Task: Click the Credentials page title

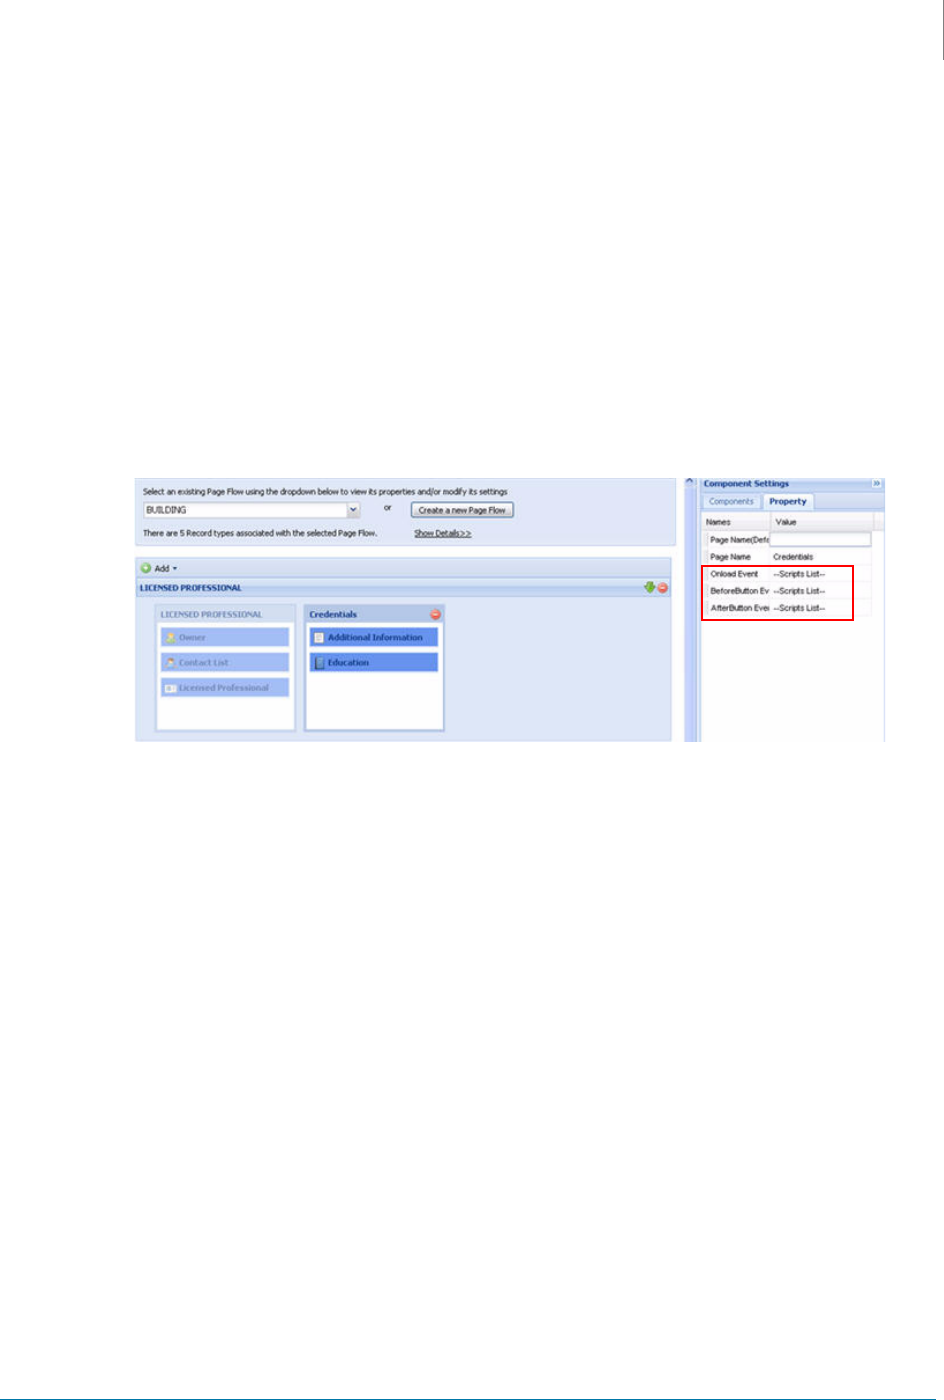Action: click(333, 614)
